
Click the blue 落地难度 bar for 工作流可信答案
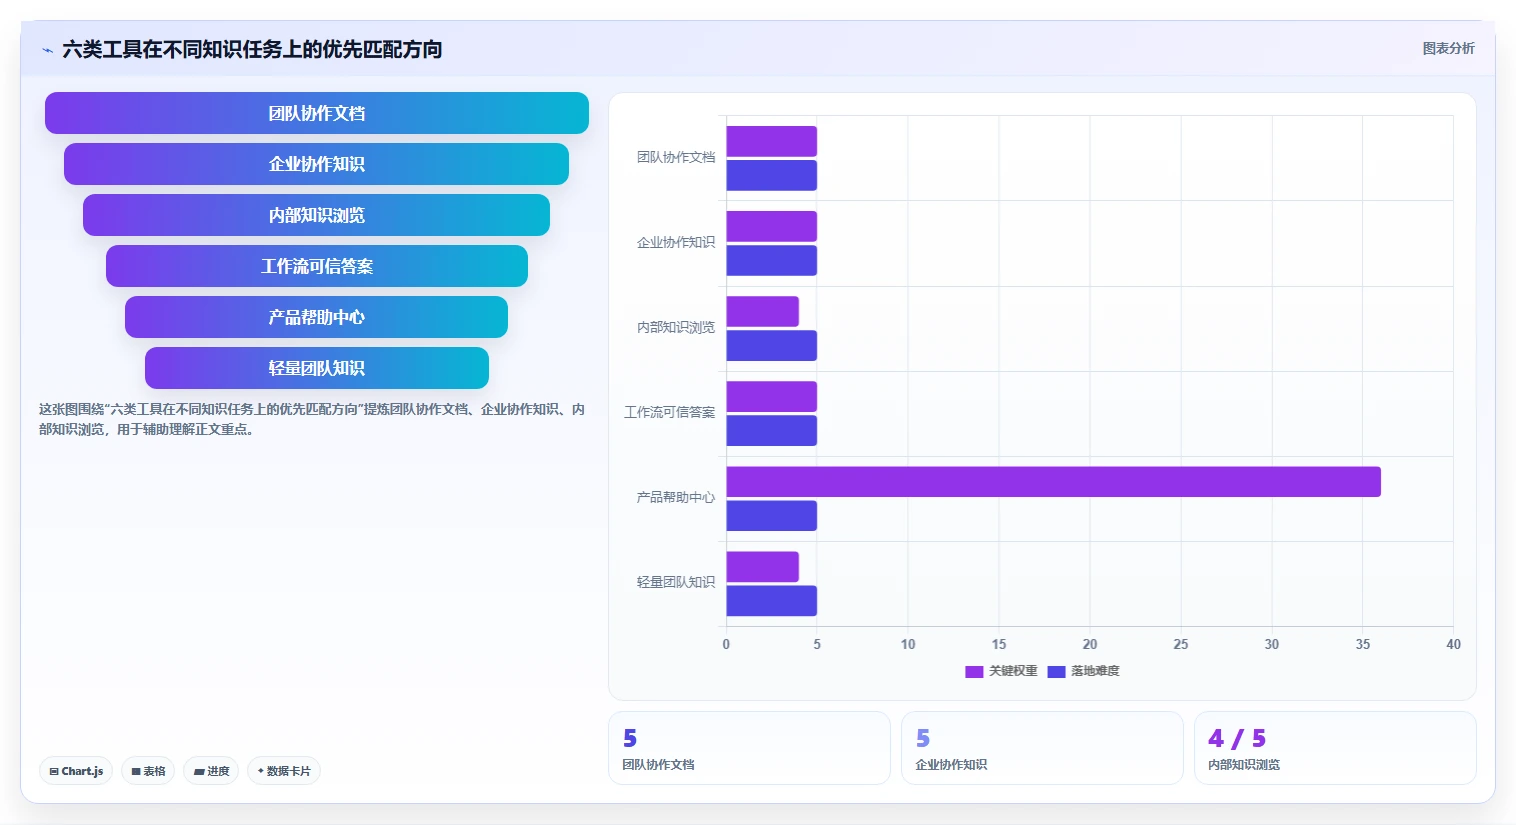coord(771,431)
